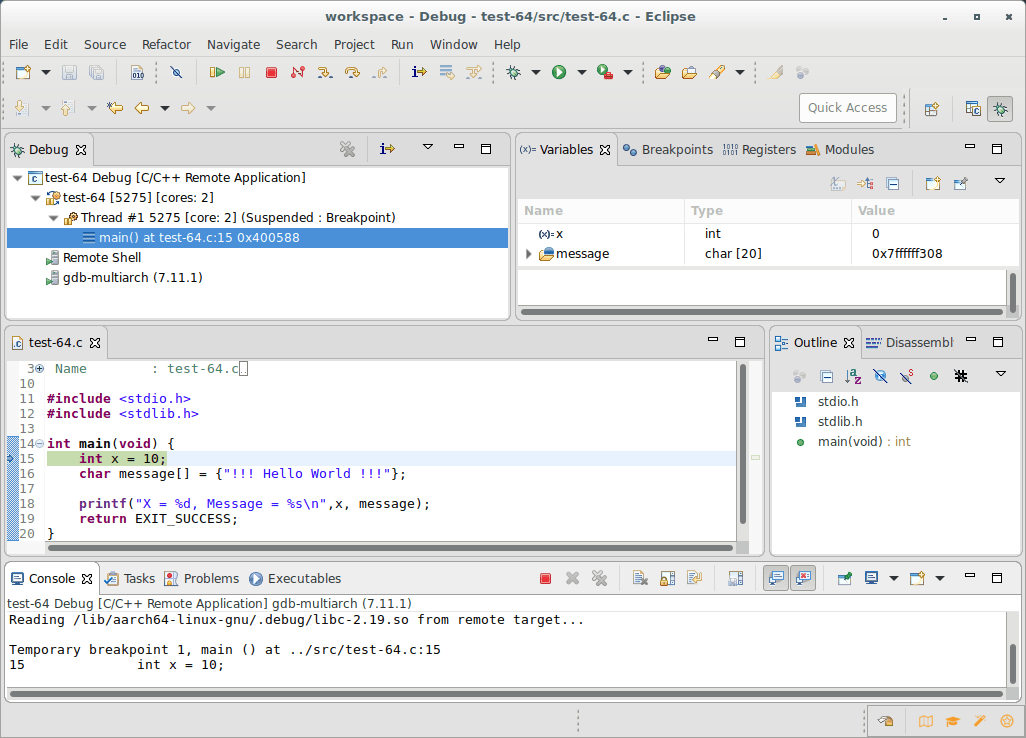
Task: Click the Quick Access search field
Action: tap(847, 108)
